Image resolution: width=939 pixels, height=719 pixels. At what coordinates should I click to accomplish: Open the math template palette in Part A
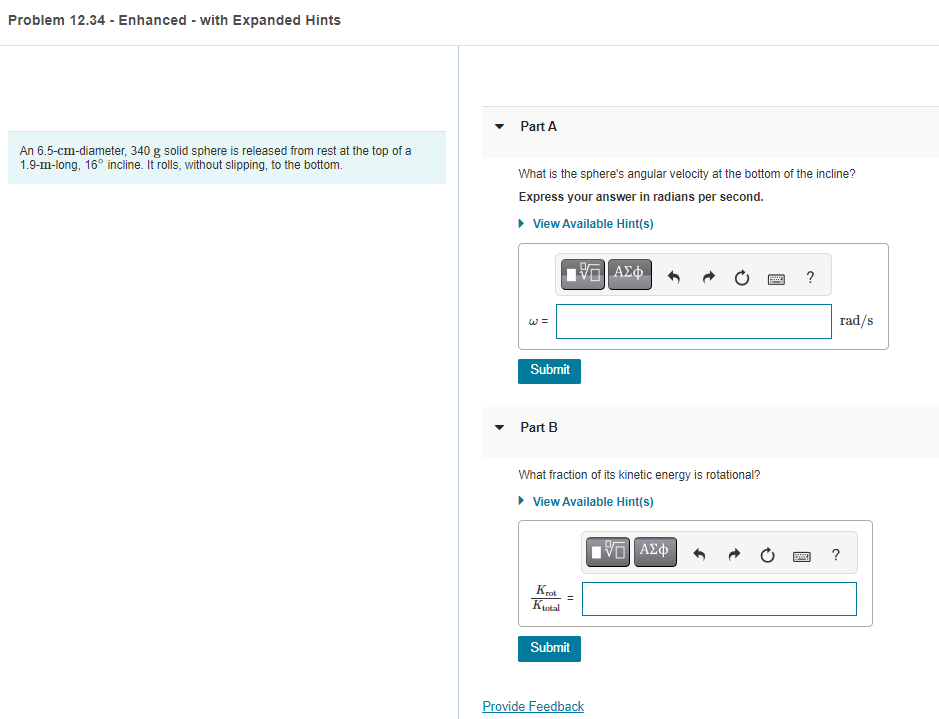(582, 273)
